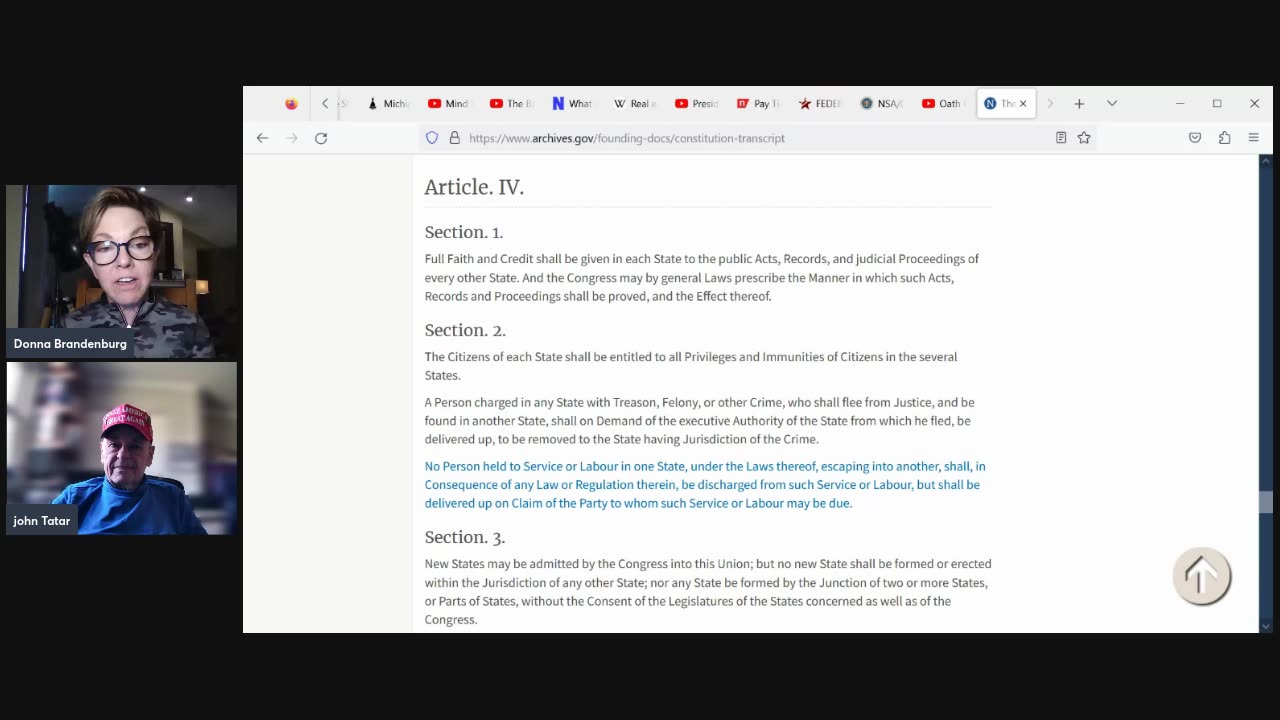
Task: Click the 'Section. 3.' heading
Action: tap(465, 537)
